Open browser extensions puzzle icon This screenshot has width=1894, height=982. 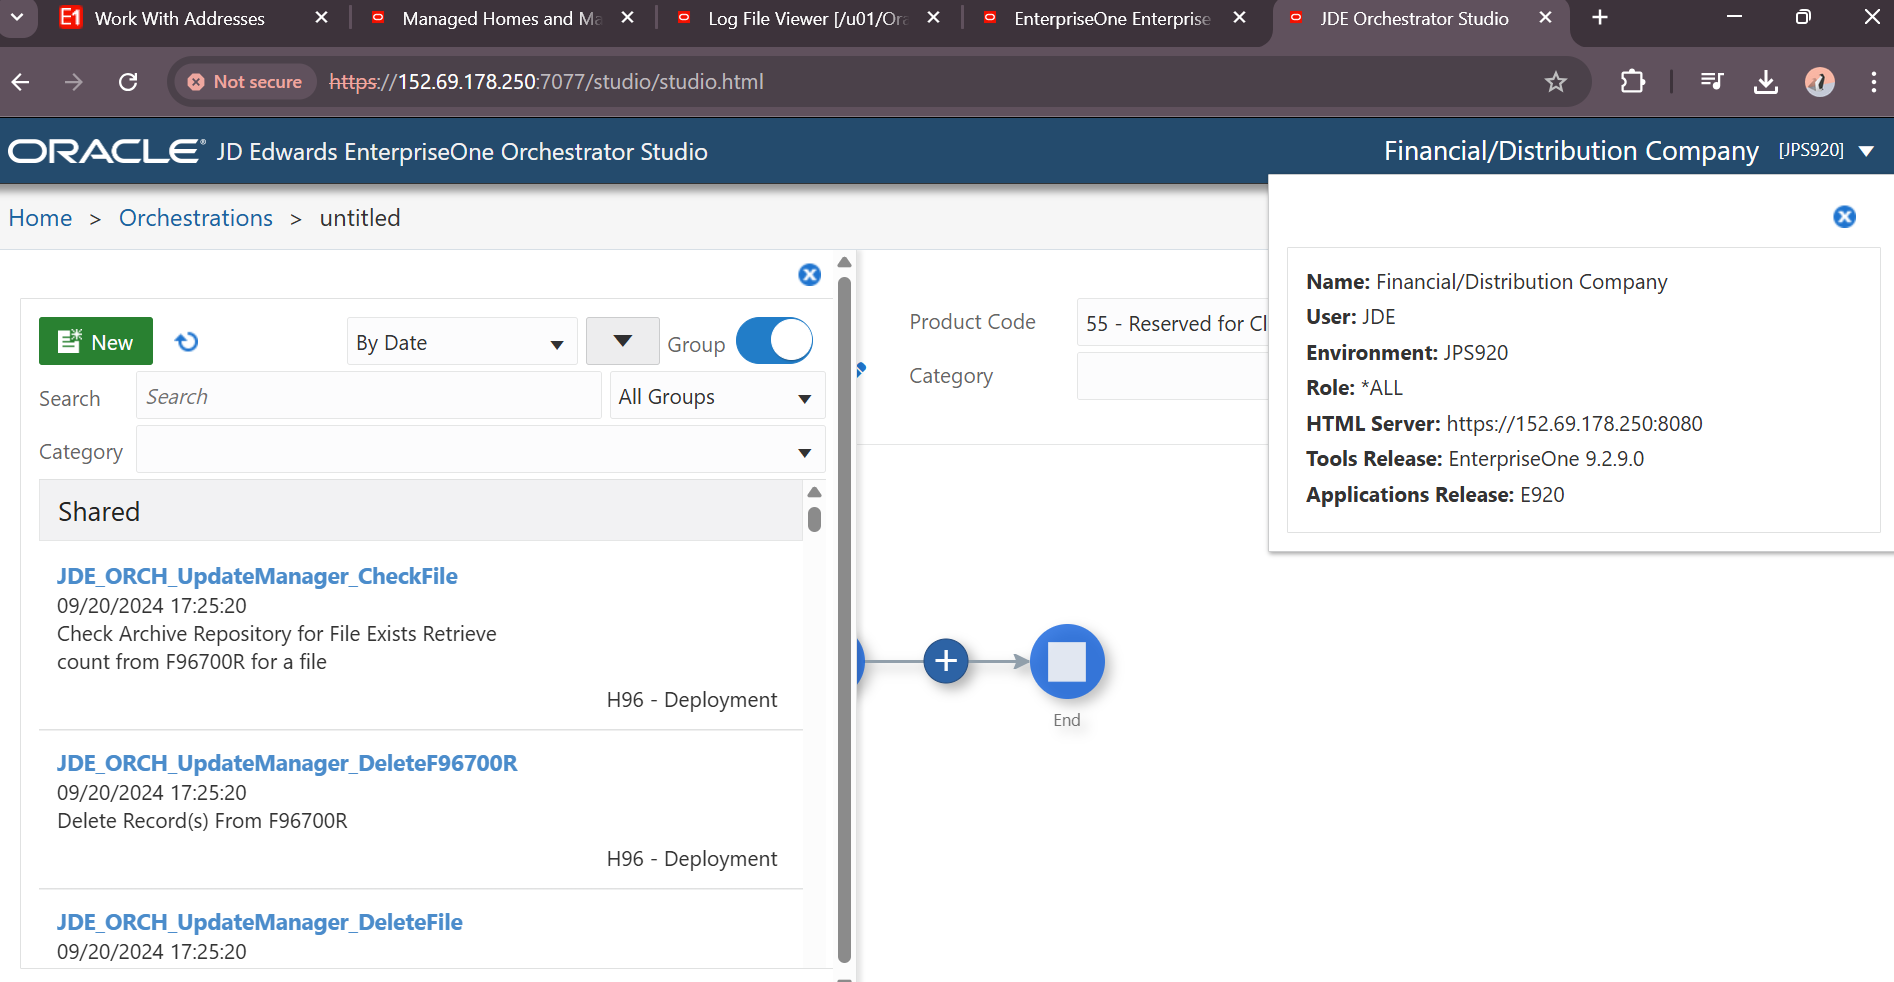(x=1632, y=82)
